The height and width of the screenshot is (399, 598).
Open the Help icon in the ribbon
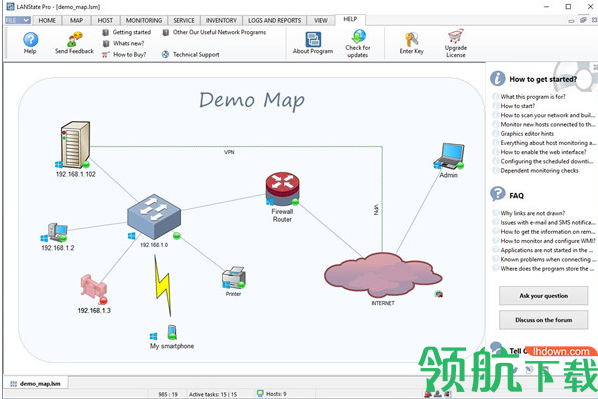point(31,40)
